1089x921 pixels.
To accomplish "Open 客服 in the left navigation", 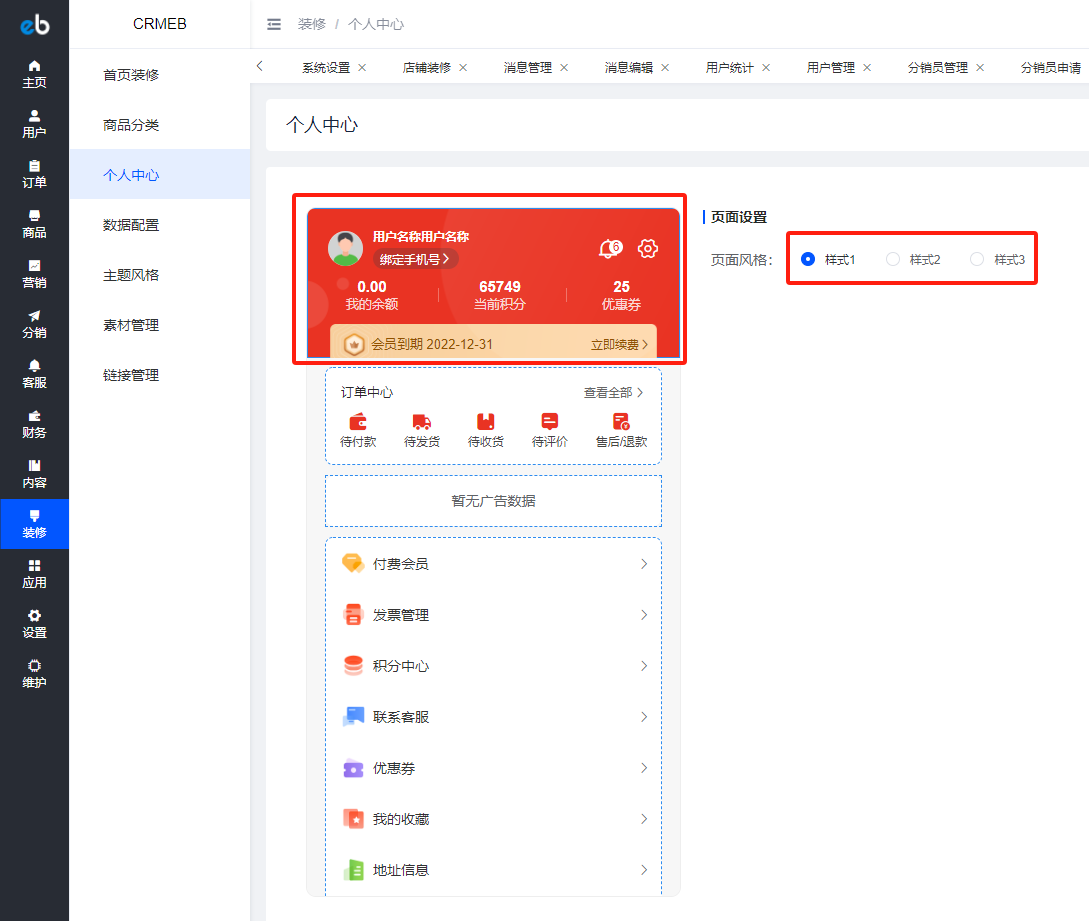I will 34,374.
